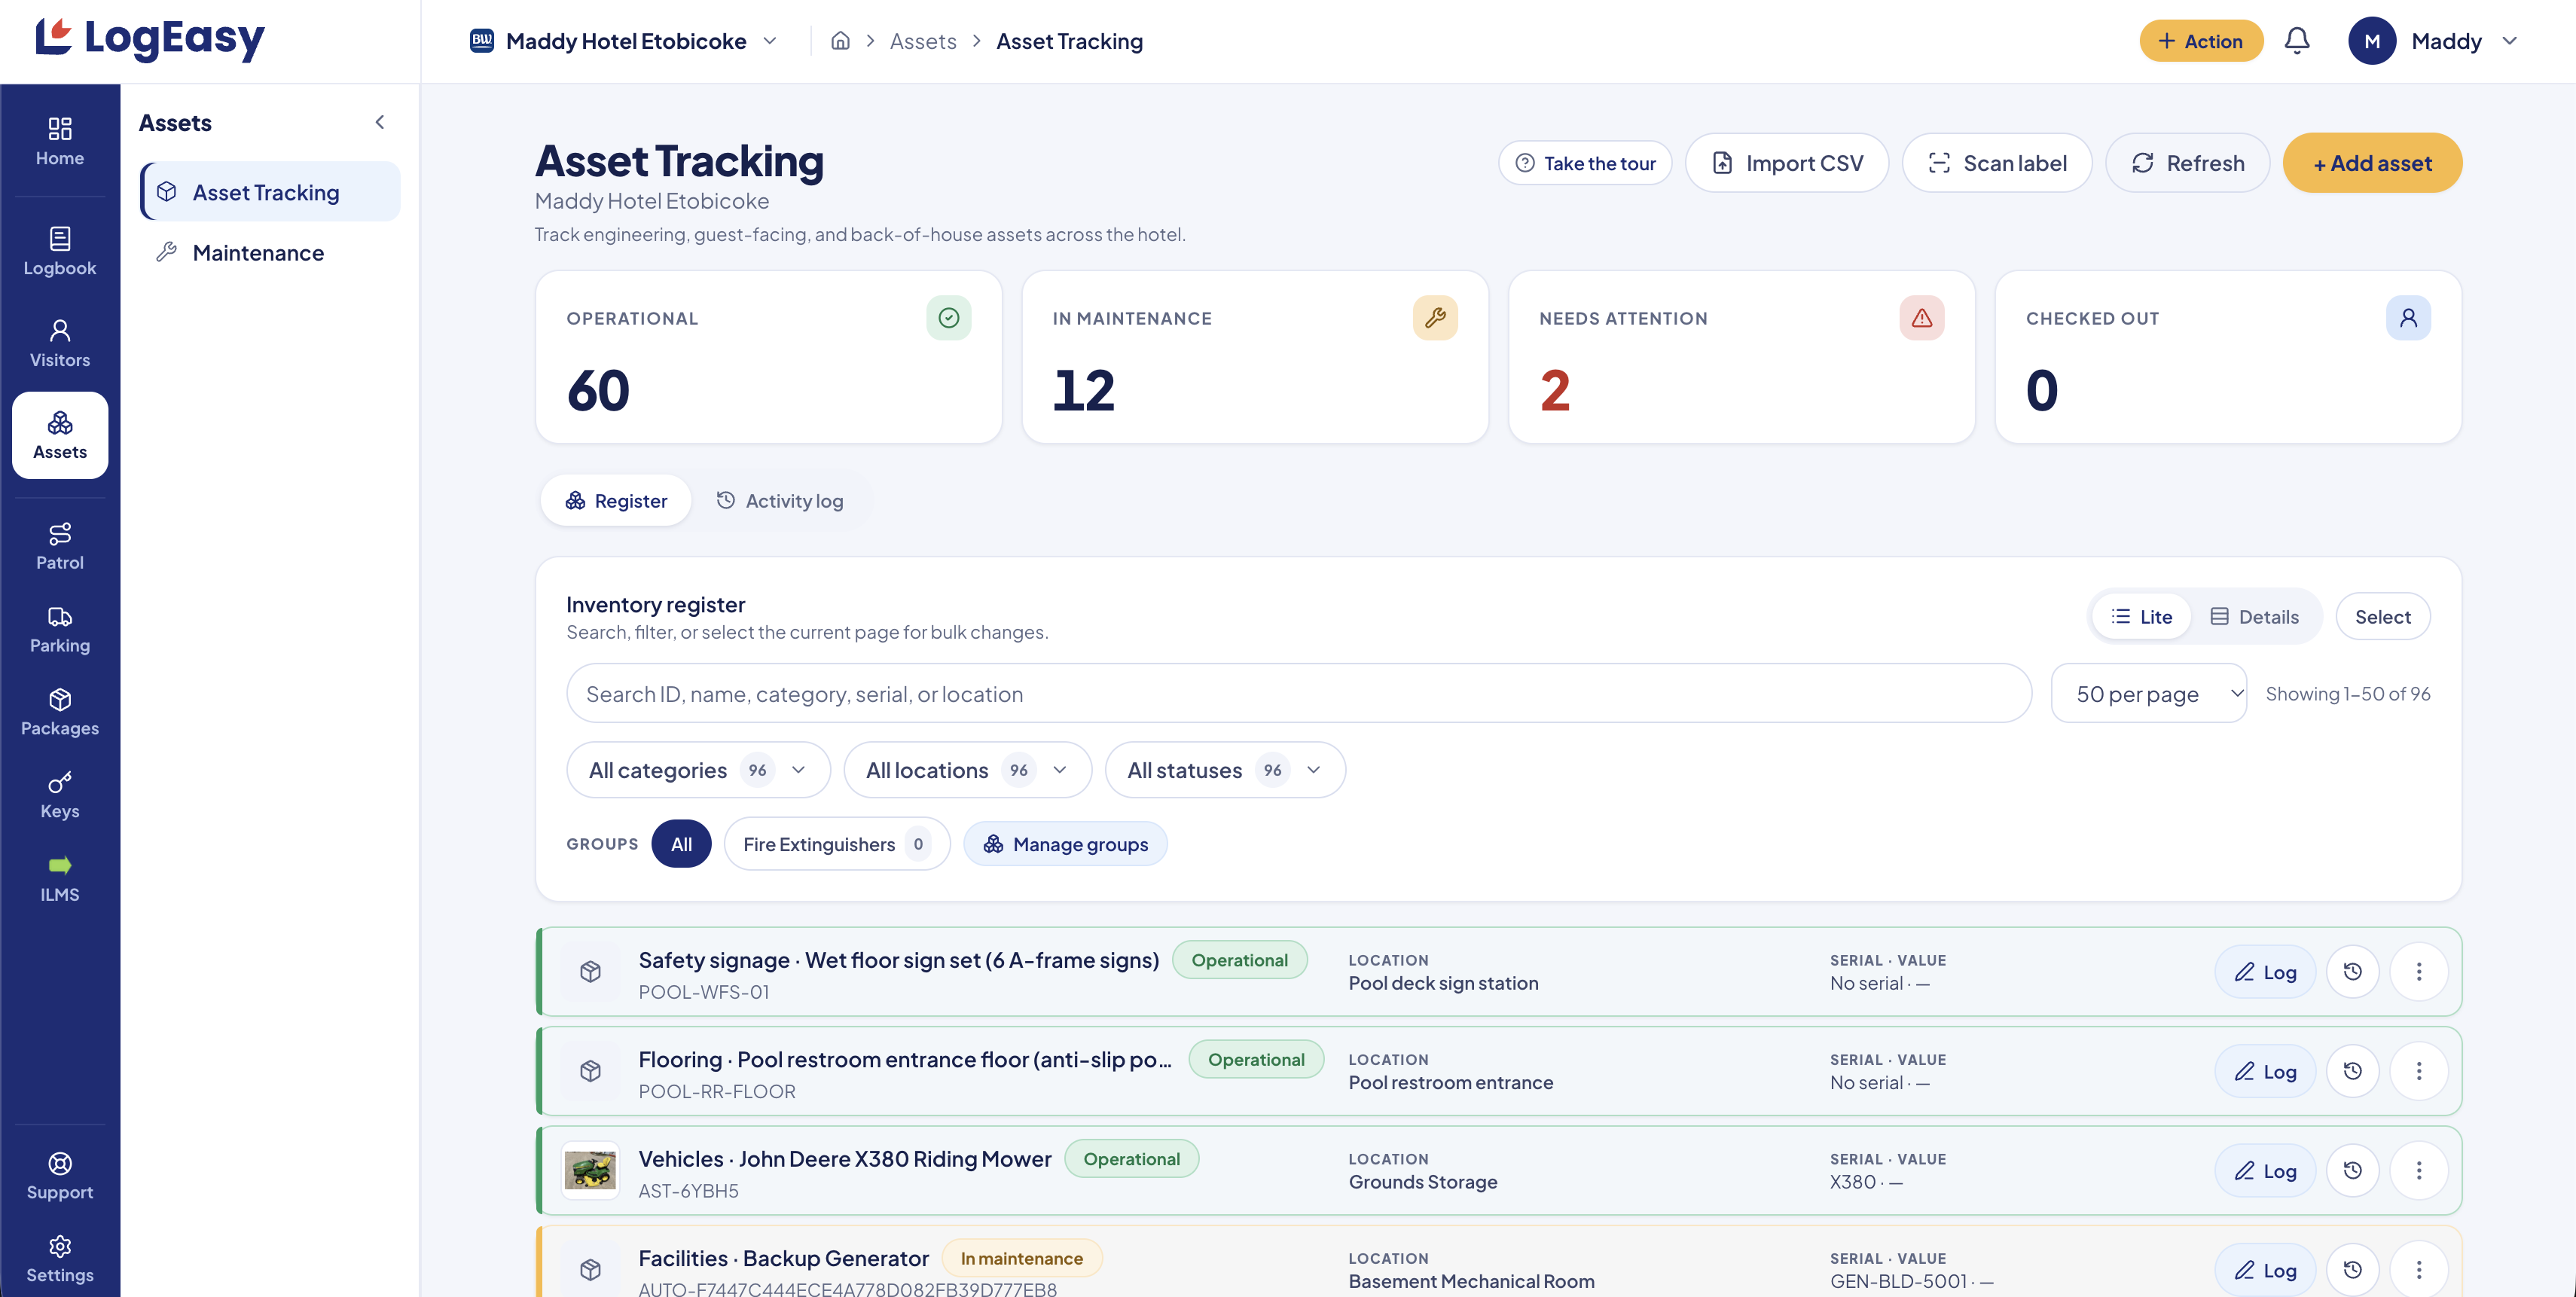The width and height of the screenshot is (2576, 1297).
Task: Open more options for Wet floor sign set
Action: 2419,971
